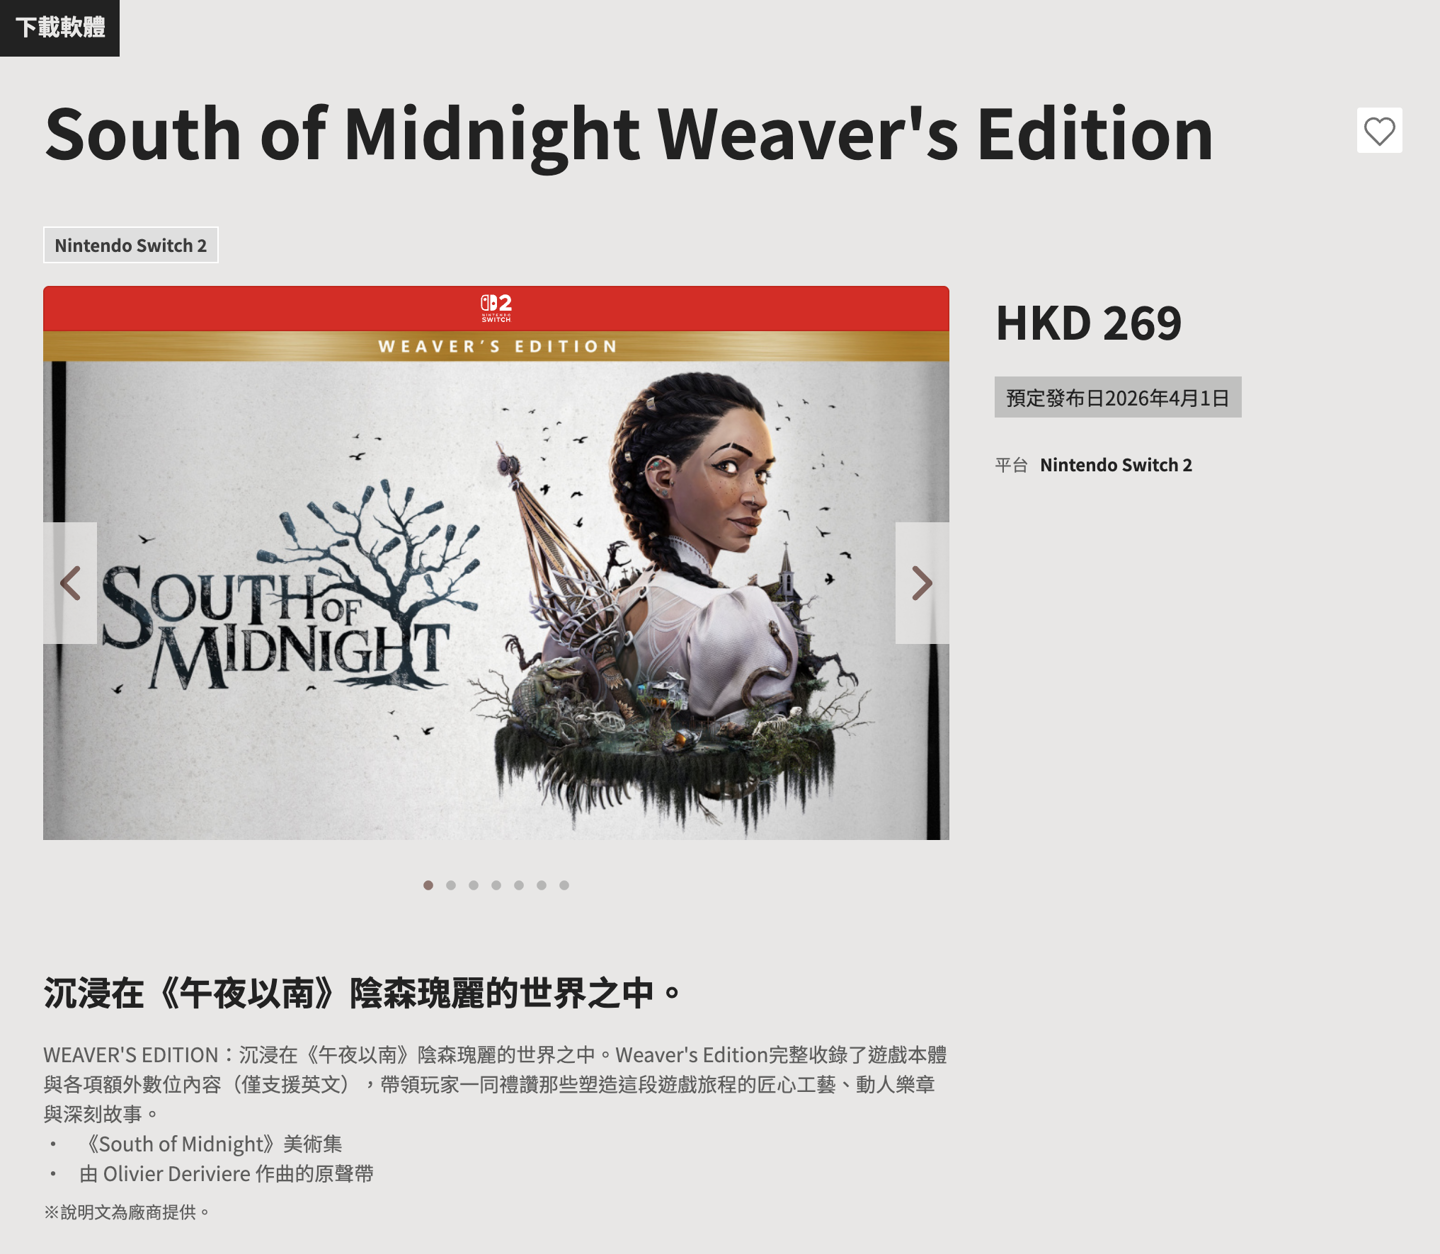Select the sixth carousel dot
Viewport: 1440px width, 1254px height.
click(x=542, y=885)
